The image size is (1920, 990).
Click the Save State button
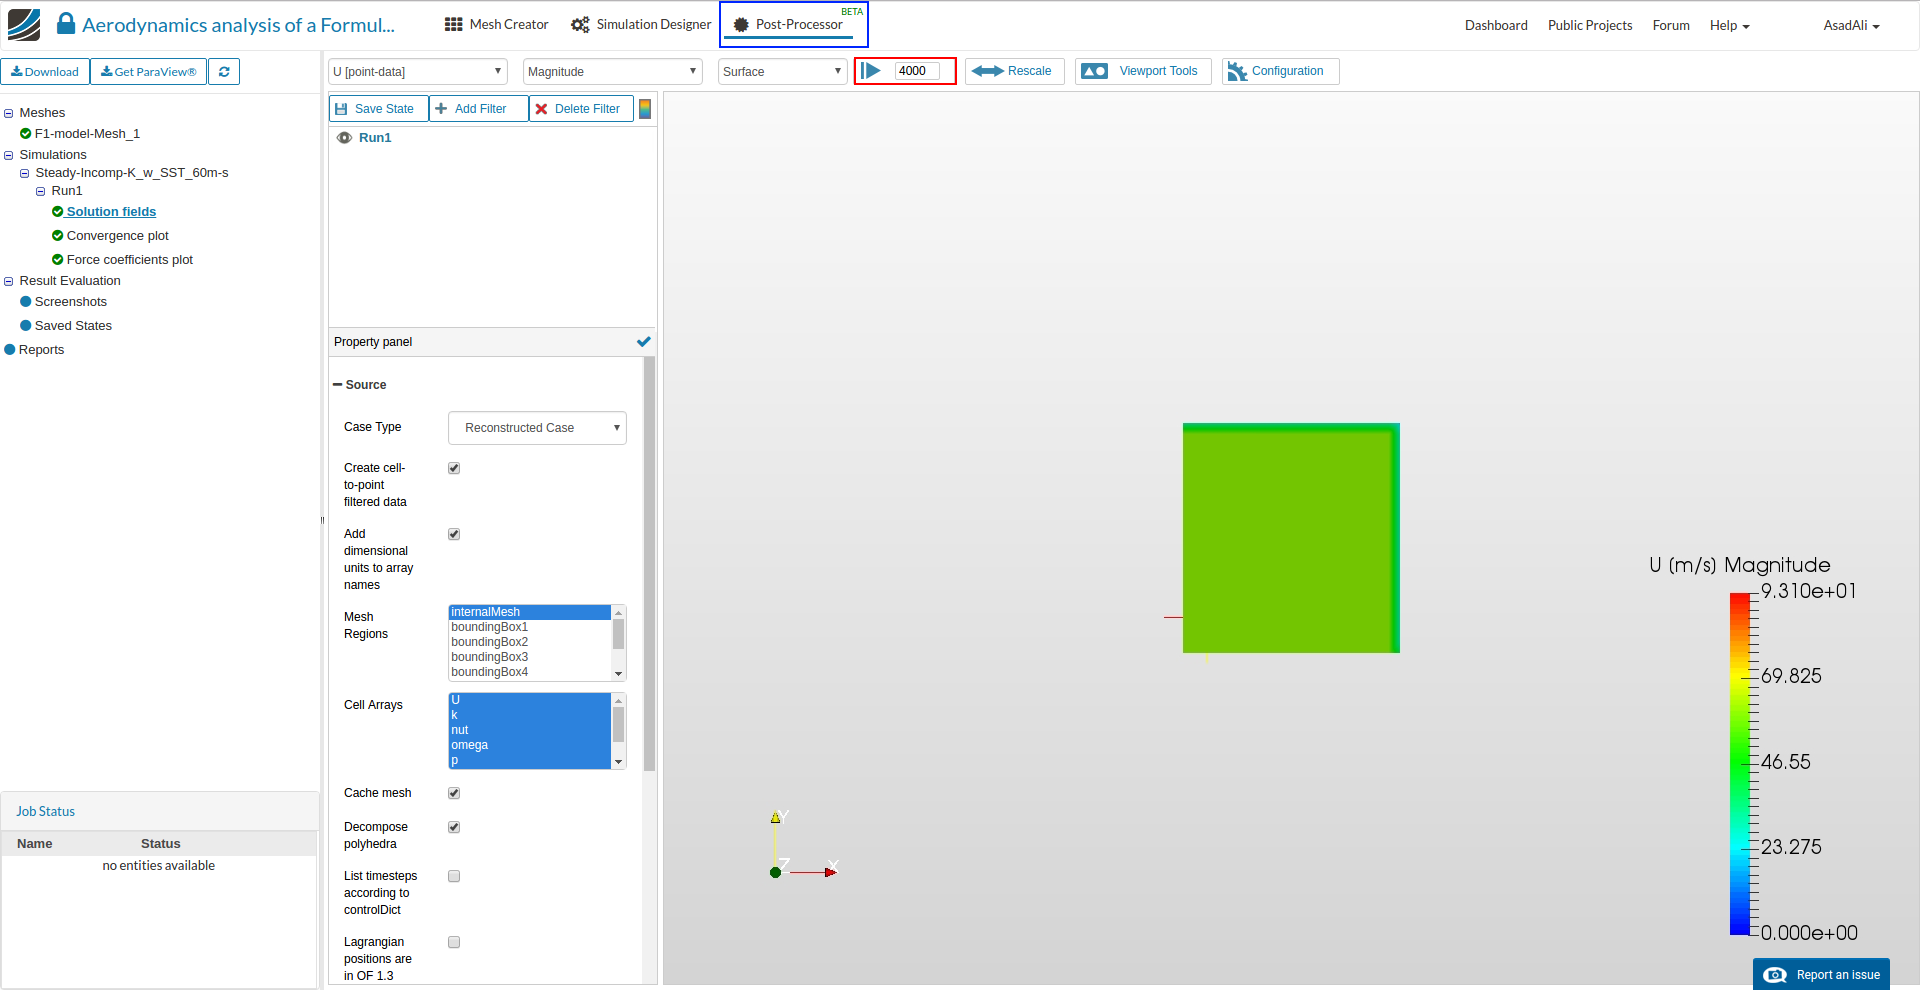(x=379, y=109)
